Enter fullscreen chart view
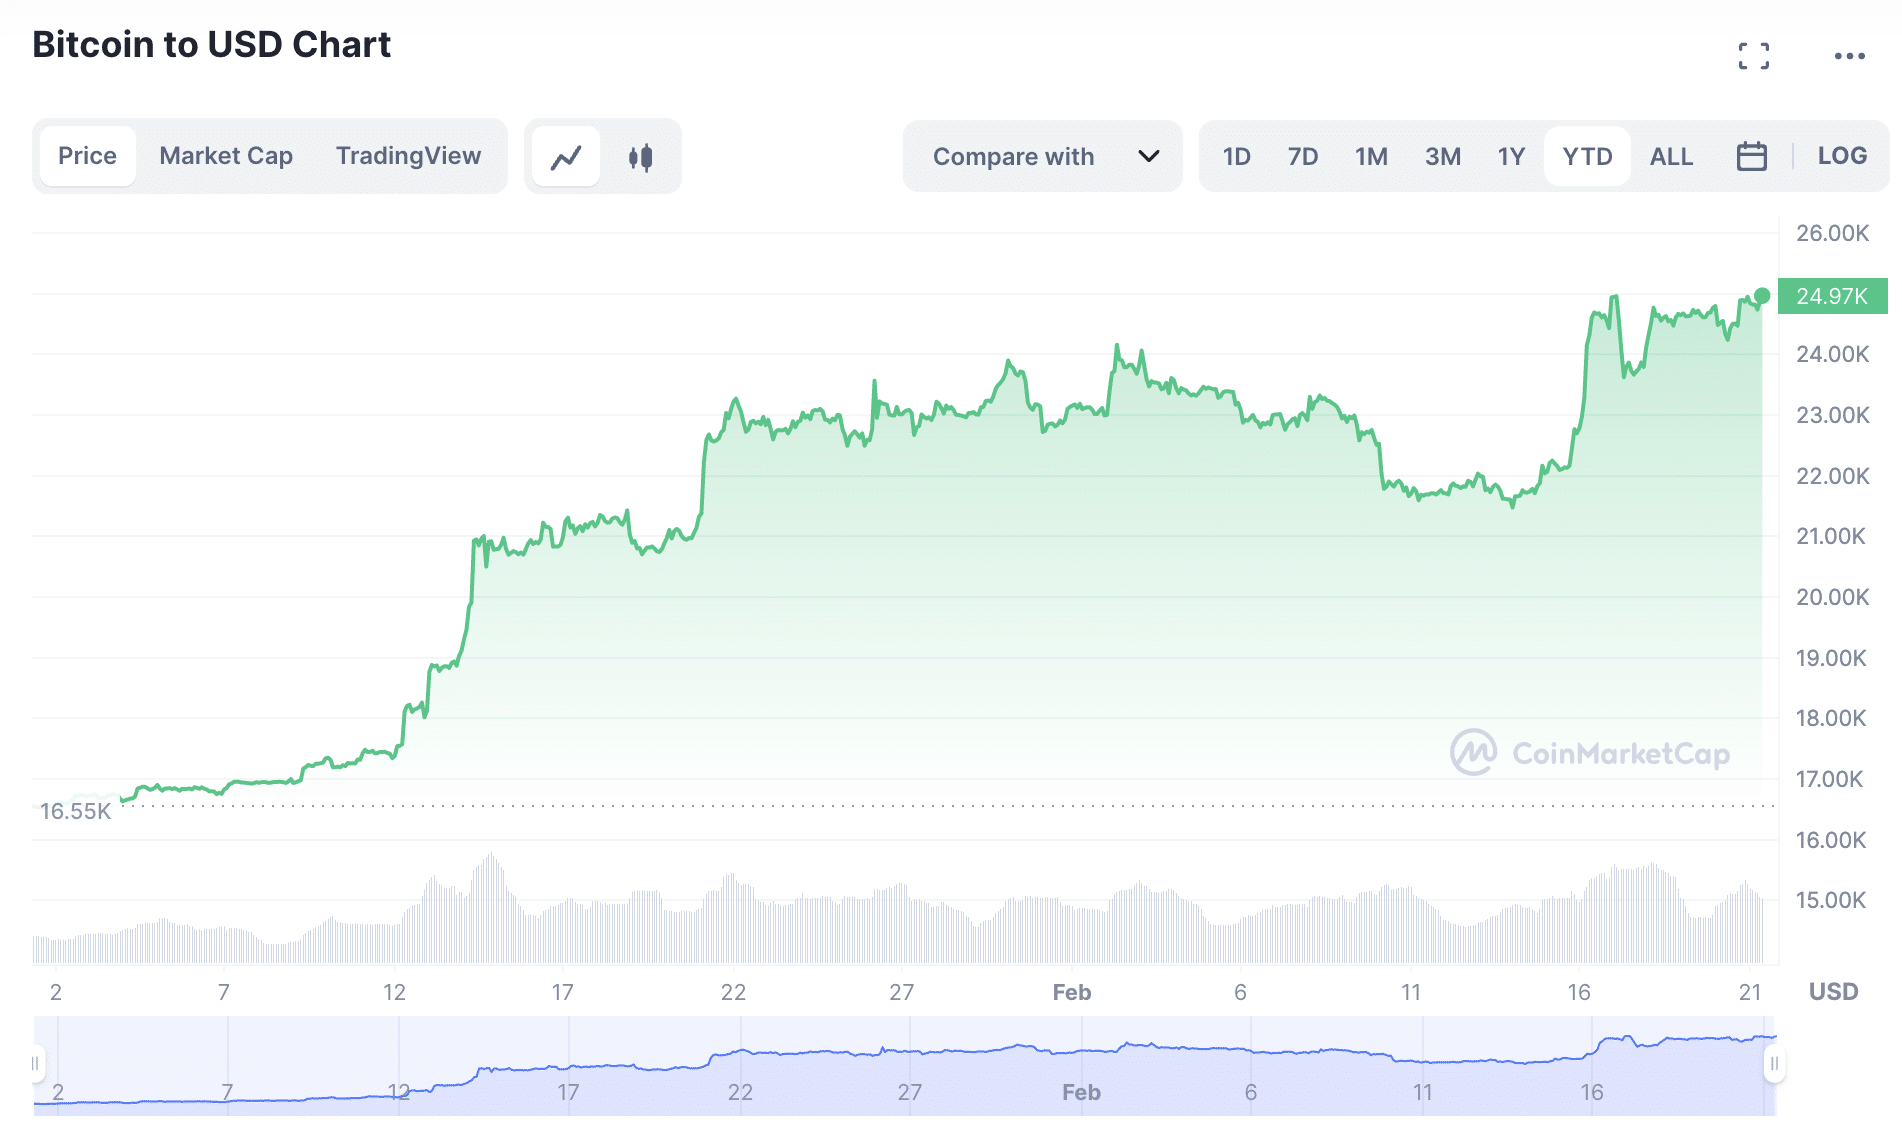This screenshot has width=1902, height=1134. click(x=1753, y=56)
